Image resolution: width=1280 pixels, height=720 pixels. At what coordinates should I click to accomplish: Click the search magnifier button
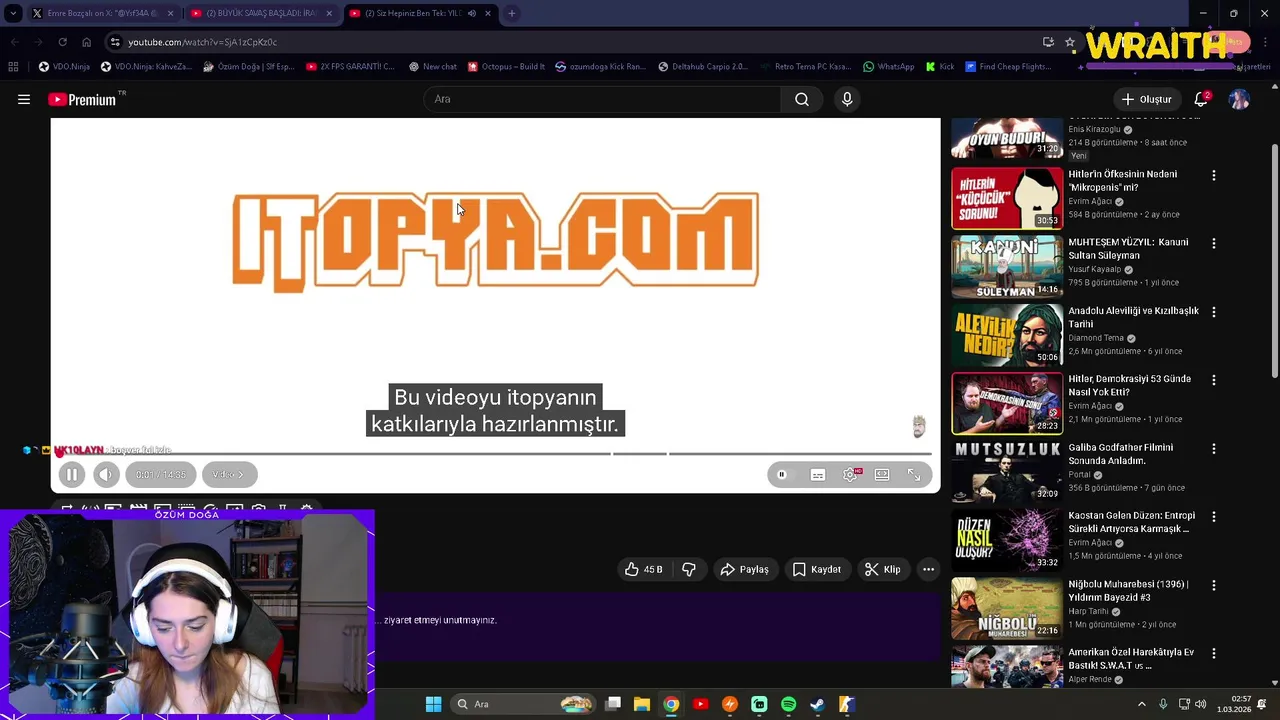pyautogui.click(x=802, y=99)
